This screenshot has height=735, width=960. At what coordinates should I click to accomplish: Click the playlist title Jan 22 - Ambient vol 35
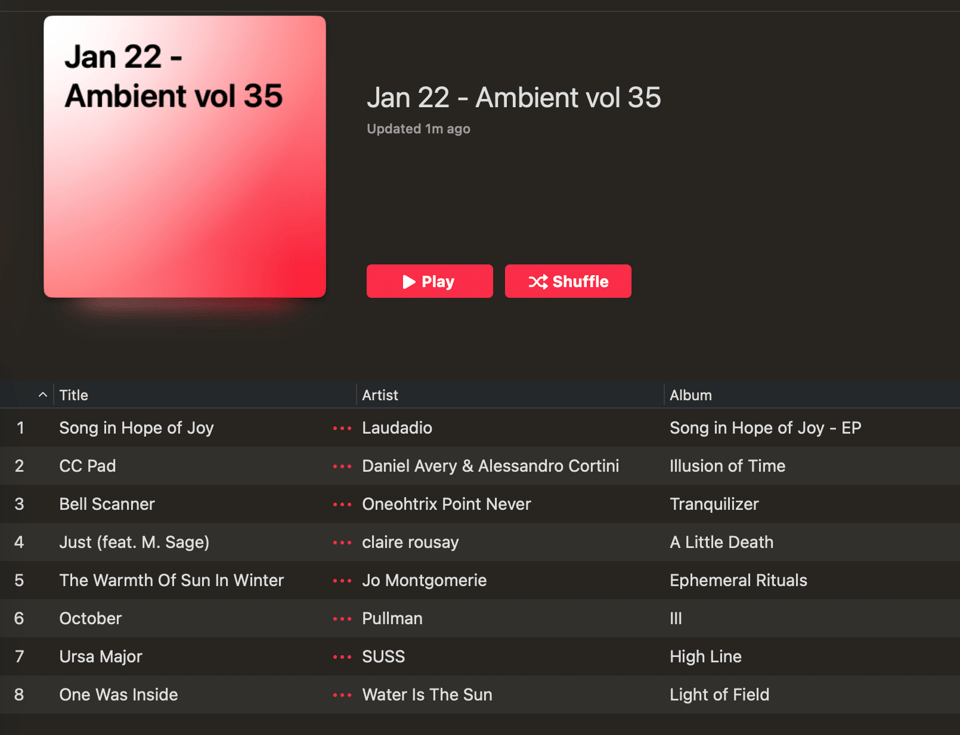point(513,97)
